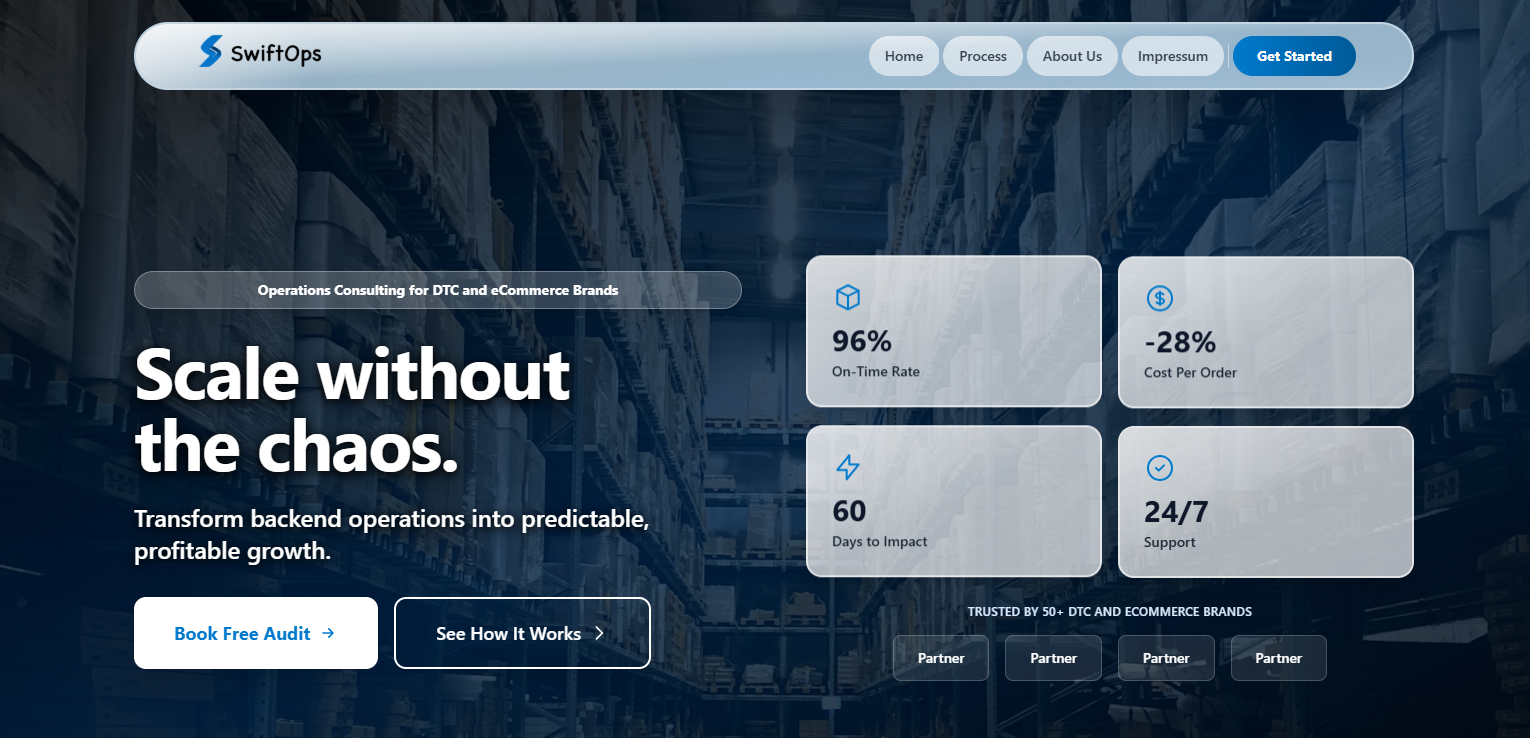Click the checkmark icon on the 24/7 Support card
This screenshot has width=1530, height=738.
tap(1160, 467)
